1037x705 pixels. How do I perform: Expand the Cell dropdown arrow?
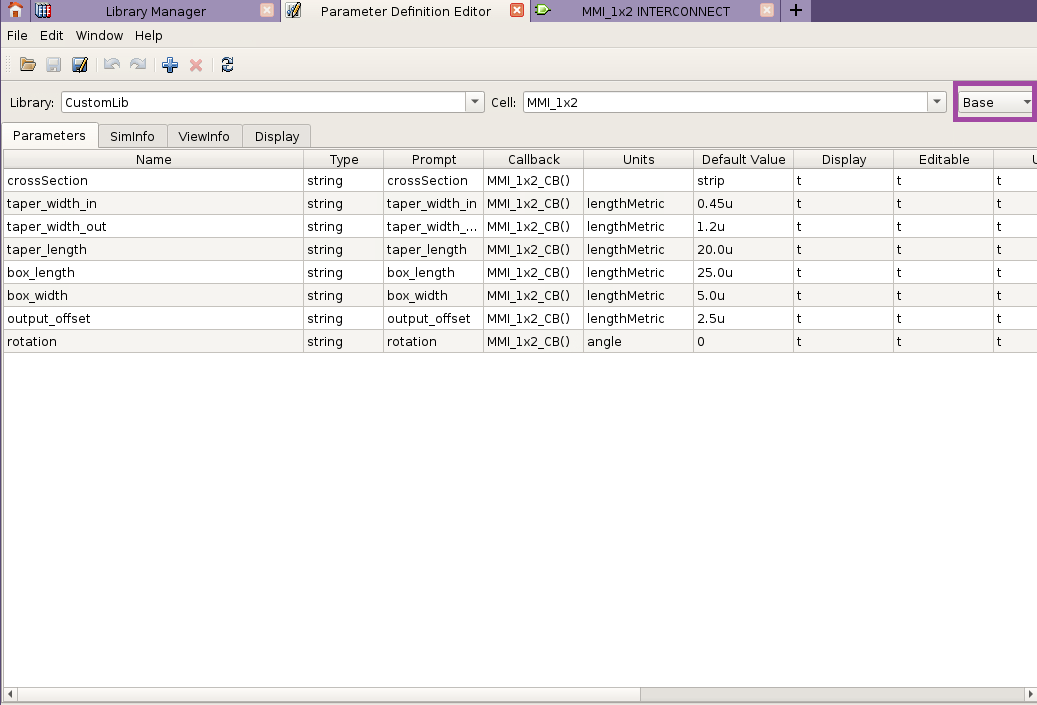[x=936, y=102]
